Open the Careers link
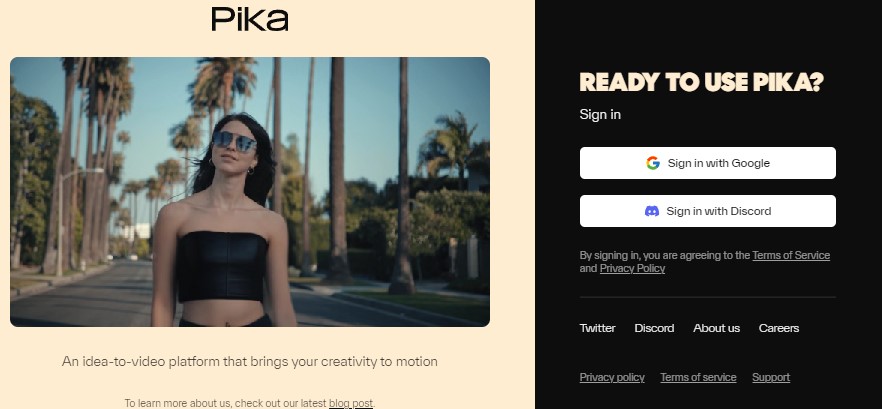This screenshot has width=882, height=409. (778, 328)
